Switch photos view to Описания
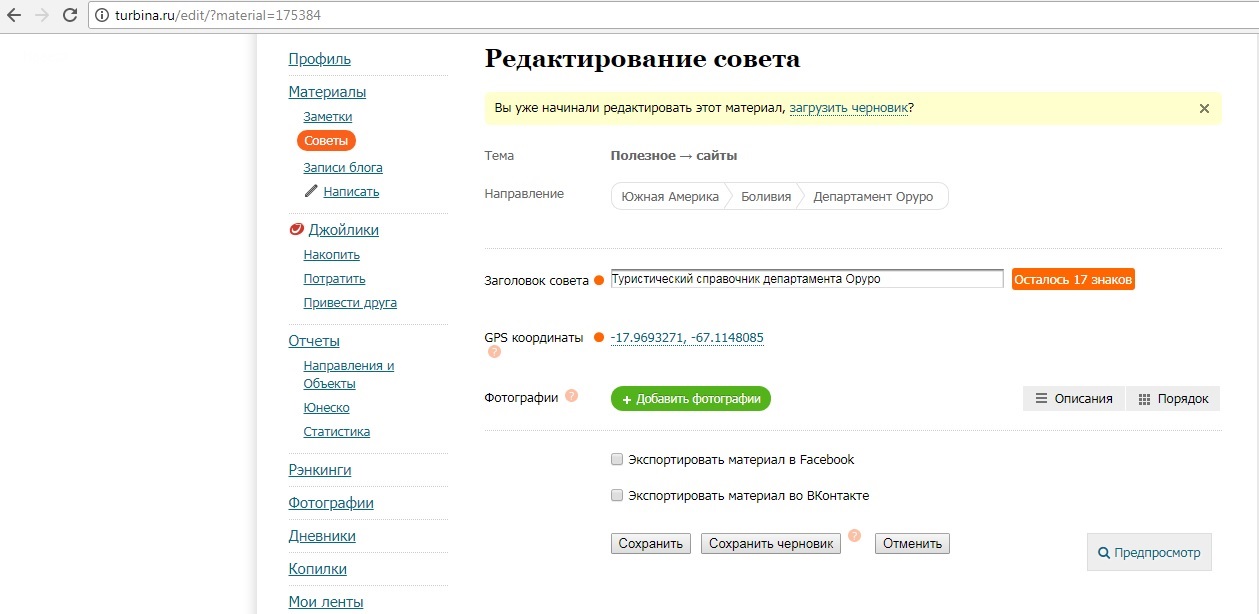 [1073, 398]
